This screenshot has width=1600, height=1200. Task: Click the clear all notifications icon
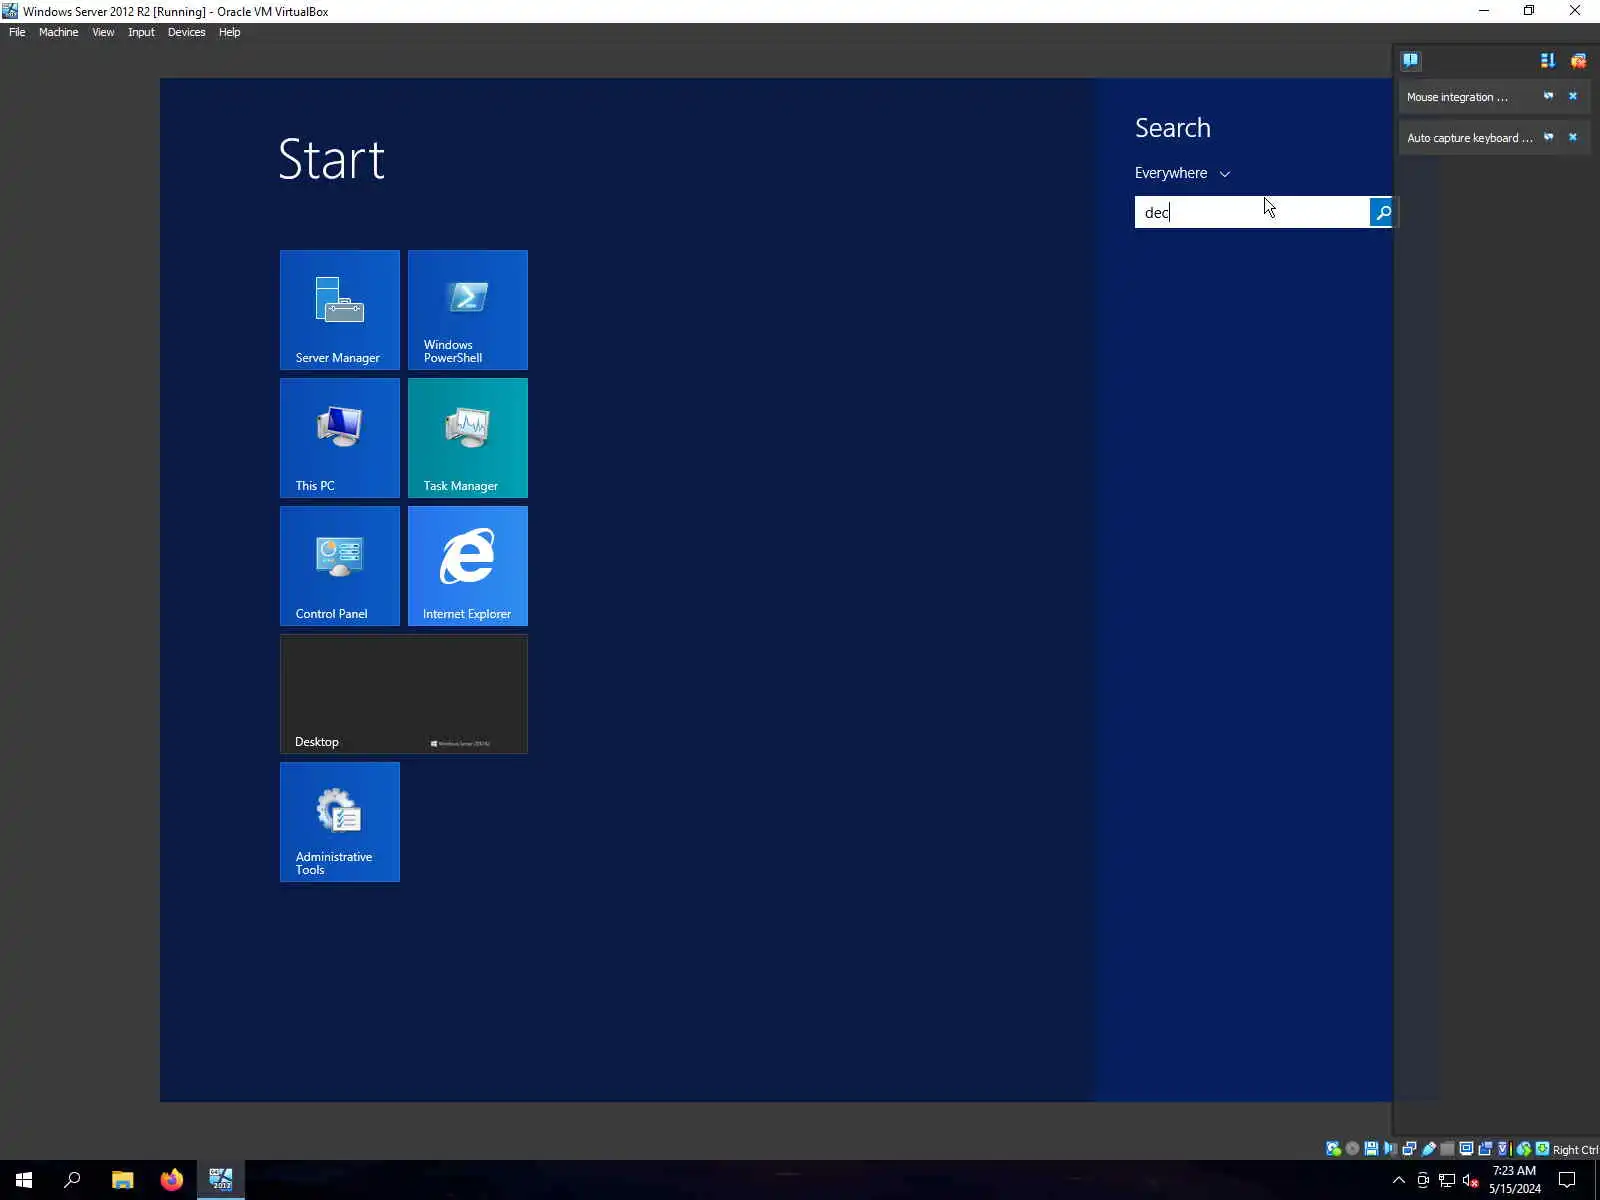click(x=1578, y=60)
